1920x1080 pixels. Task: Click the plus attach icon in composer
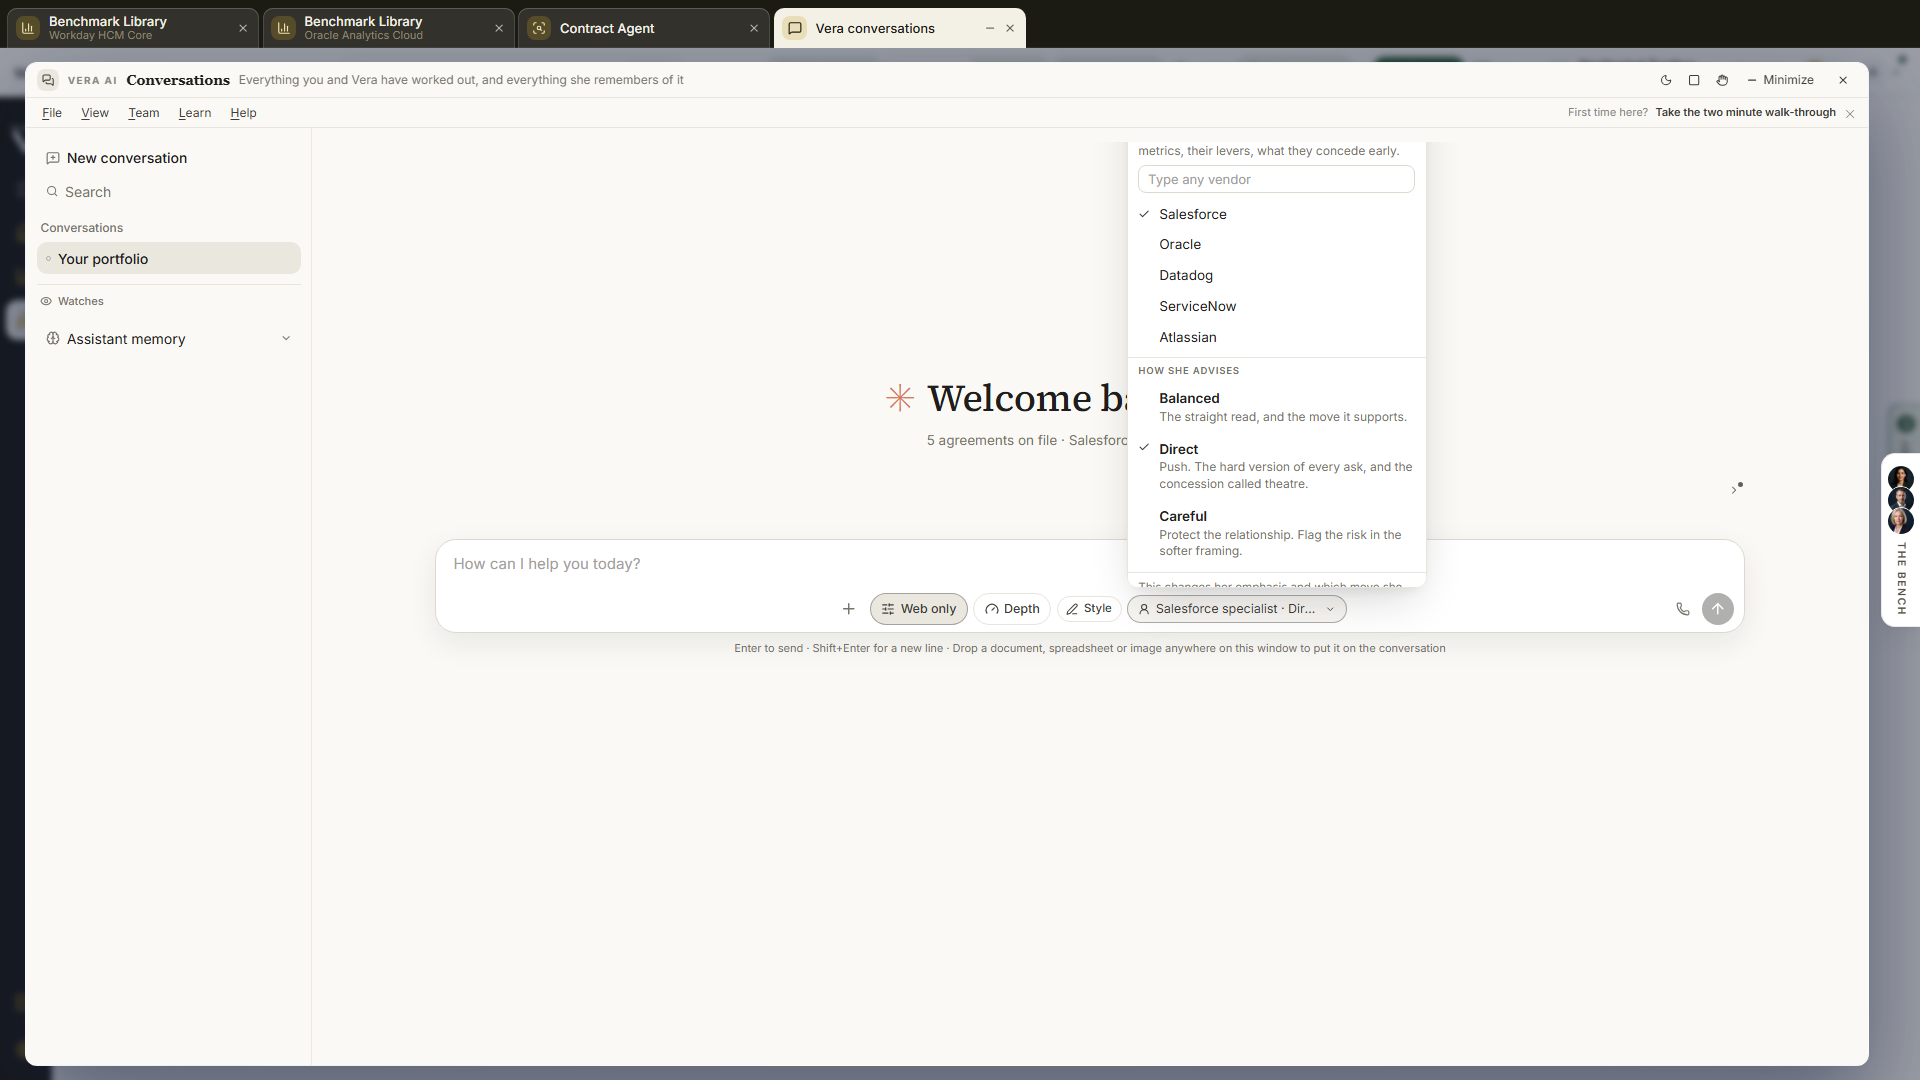point(848,609)
